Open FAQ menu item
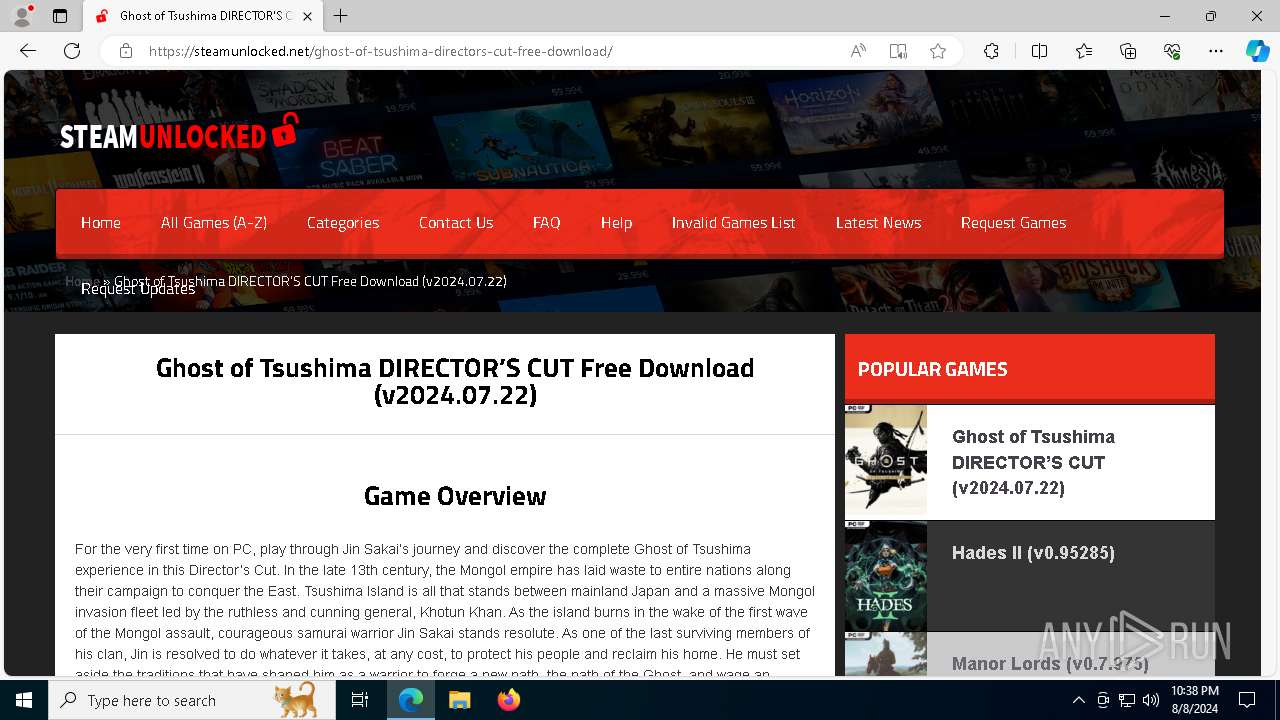This screenshot has width=1280, height=720. [x=546, y=222]
